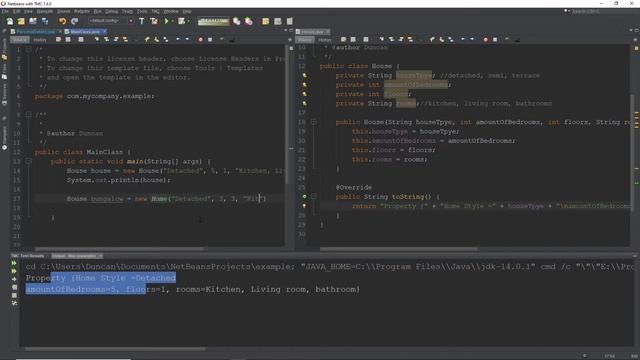The height and width of the screenshot is (360, 640).
Task: Click the New Project toolbar icon
Action: [x=21, y=21]
